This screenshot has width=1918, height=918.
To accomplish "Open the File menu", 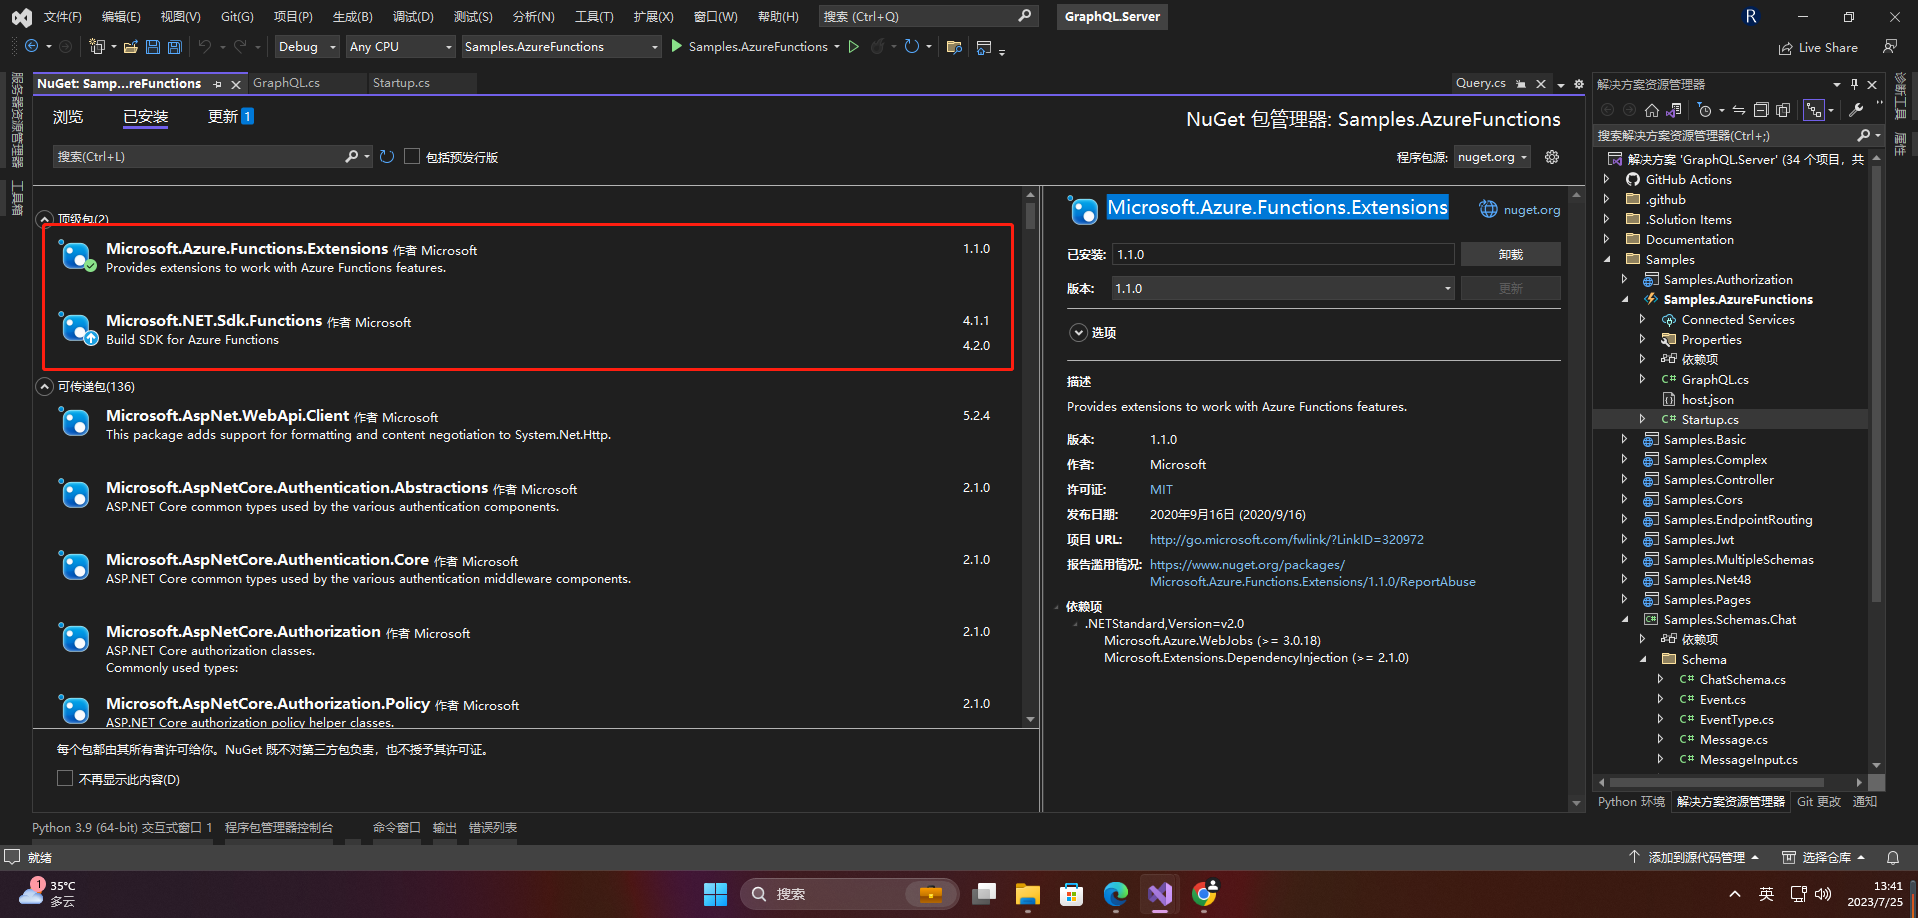I will click(x=62, y=17).
